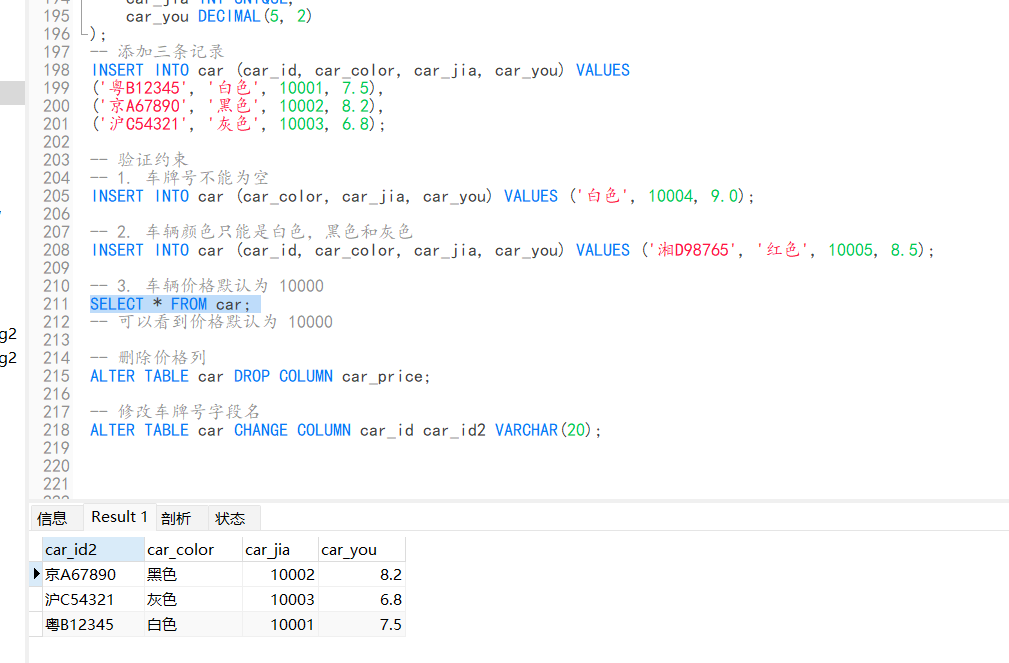Viewport: 1009px width, 663px height.
Task: Click the car_id2 column header
Action: (93, 550)
